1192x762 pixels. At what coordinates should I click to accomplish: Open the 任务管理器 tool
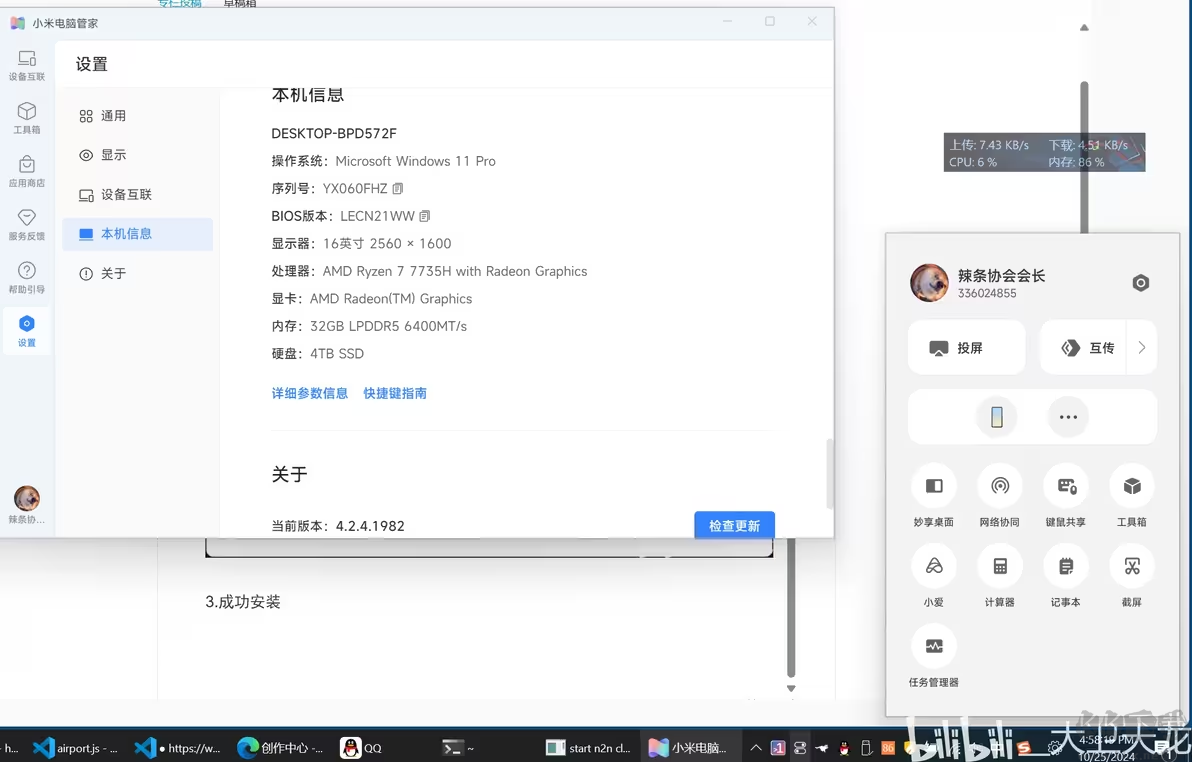click(934, 656)
